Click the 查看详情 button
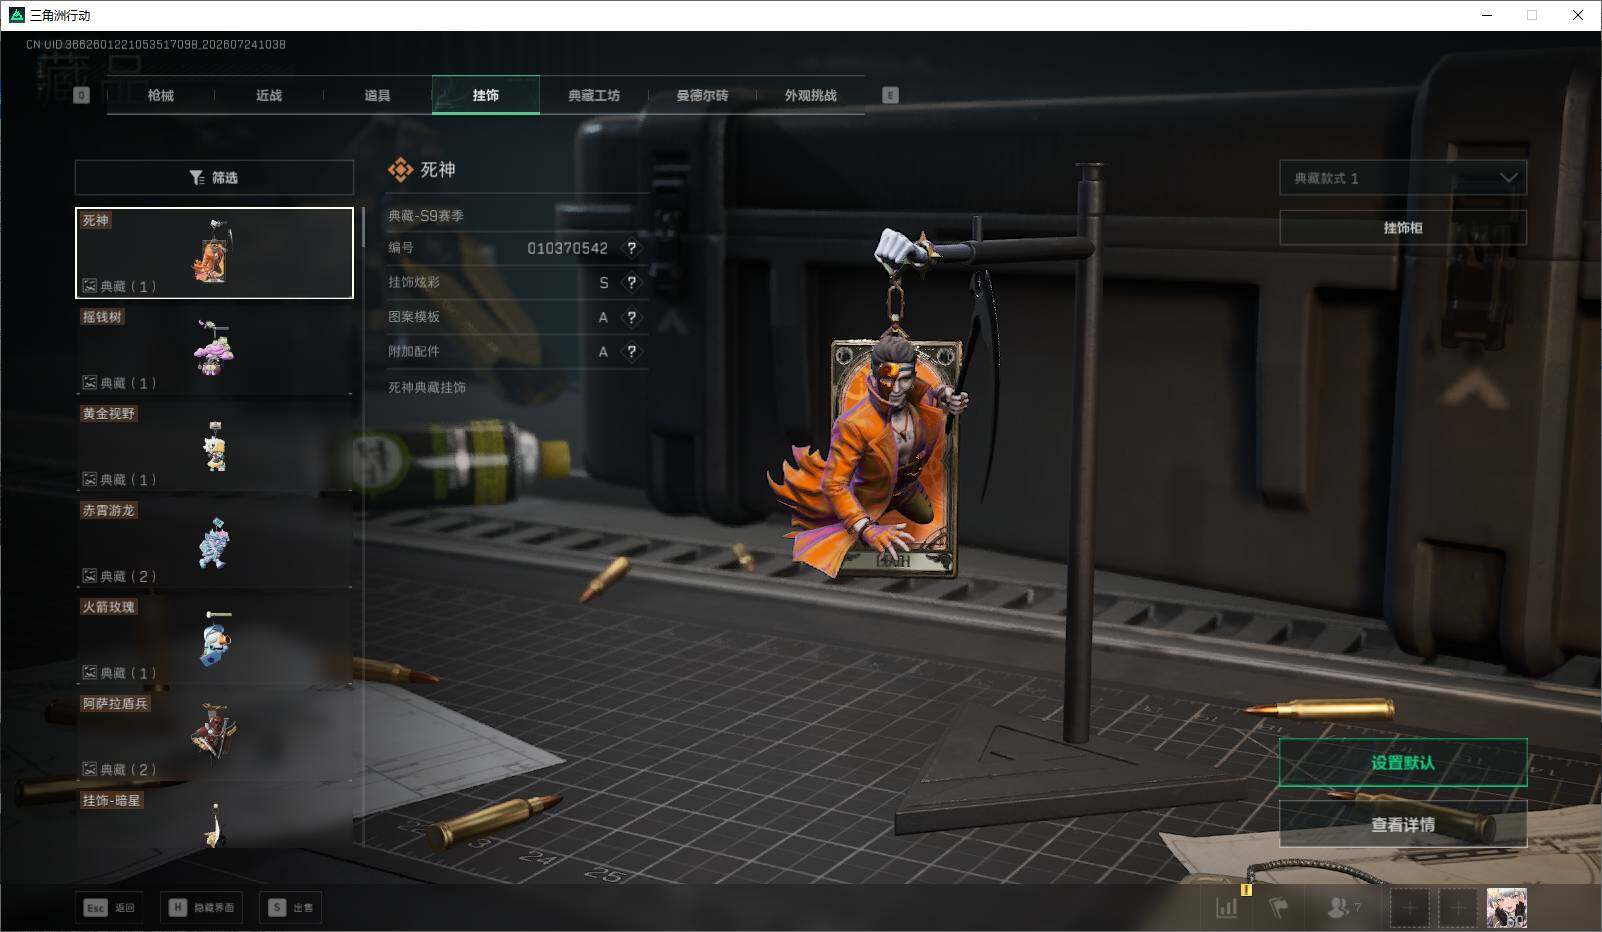Viewport: 1602px width, 932px height. pos(1403,825)
